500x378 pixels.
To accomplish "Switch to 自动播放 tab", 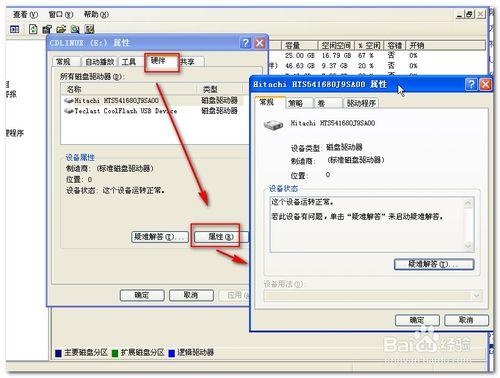I will tap(100, 62).
